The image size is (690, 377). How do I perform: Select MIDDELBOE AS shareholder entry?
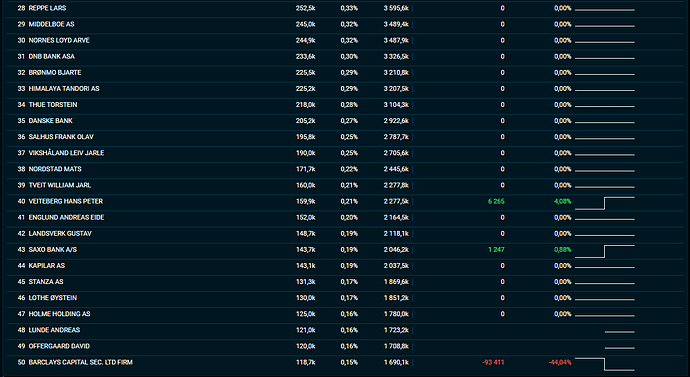point(345,24)
